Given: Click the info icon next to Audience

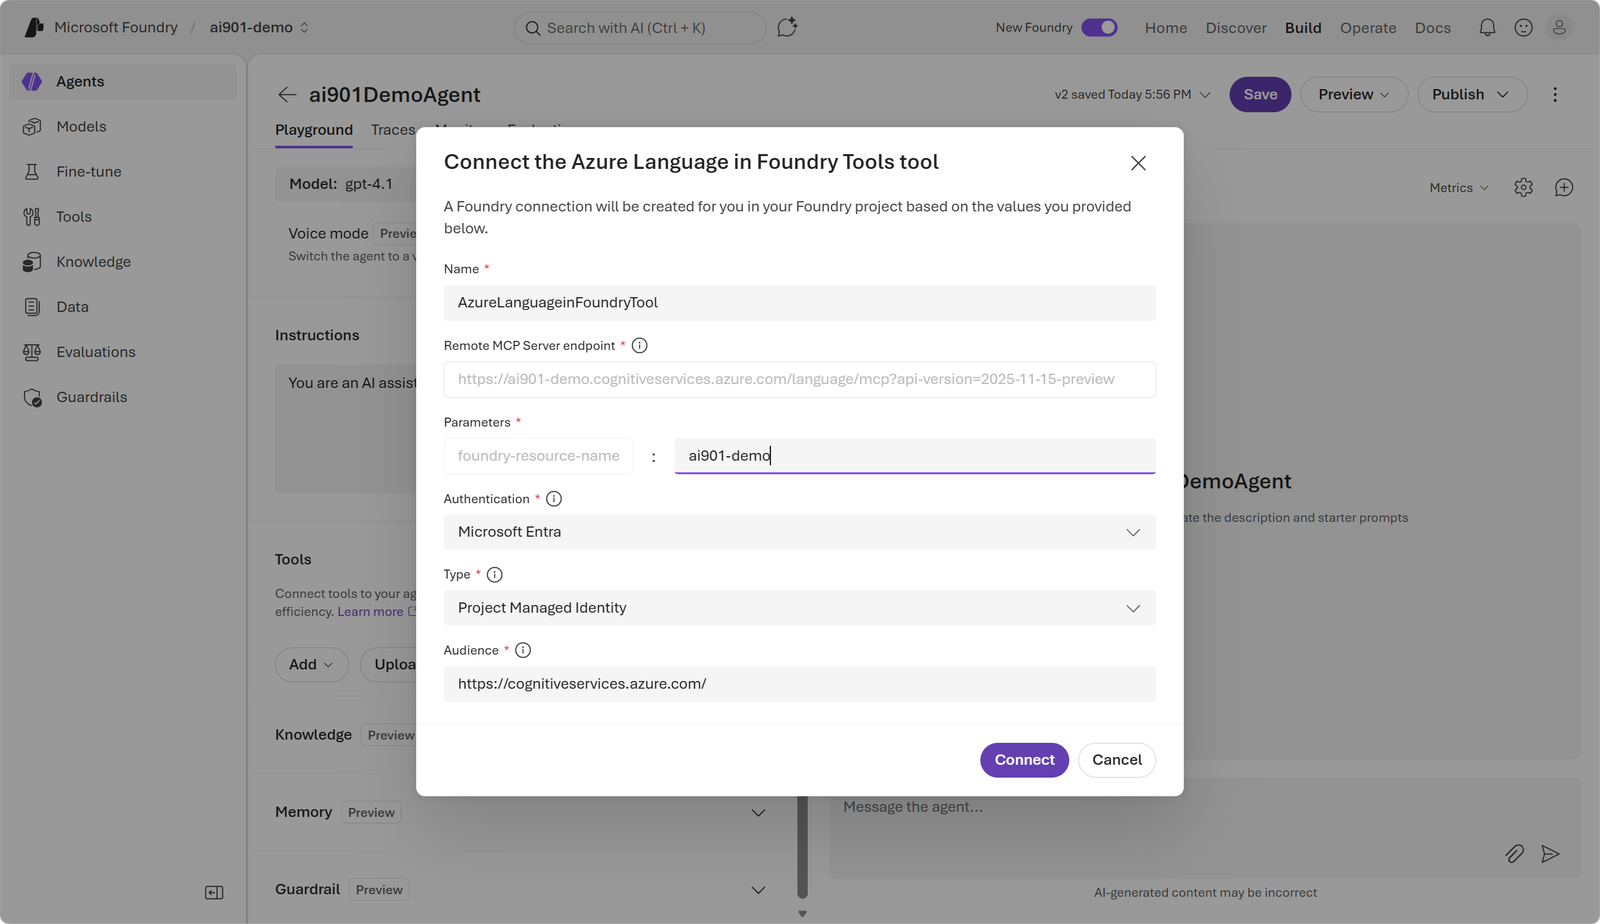Looking at the screenshot, I should [x=523, y=651].
